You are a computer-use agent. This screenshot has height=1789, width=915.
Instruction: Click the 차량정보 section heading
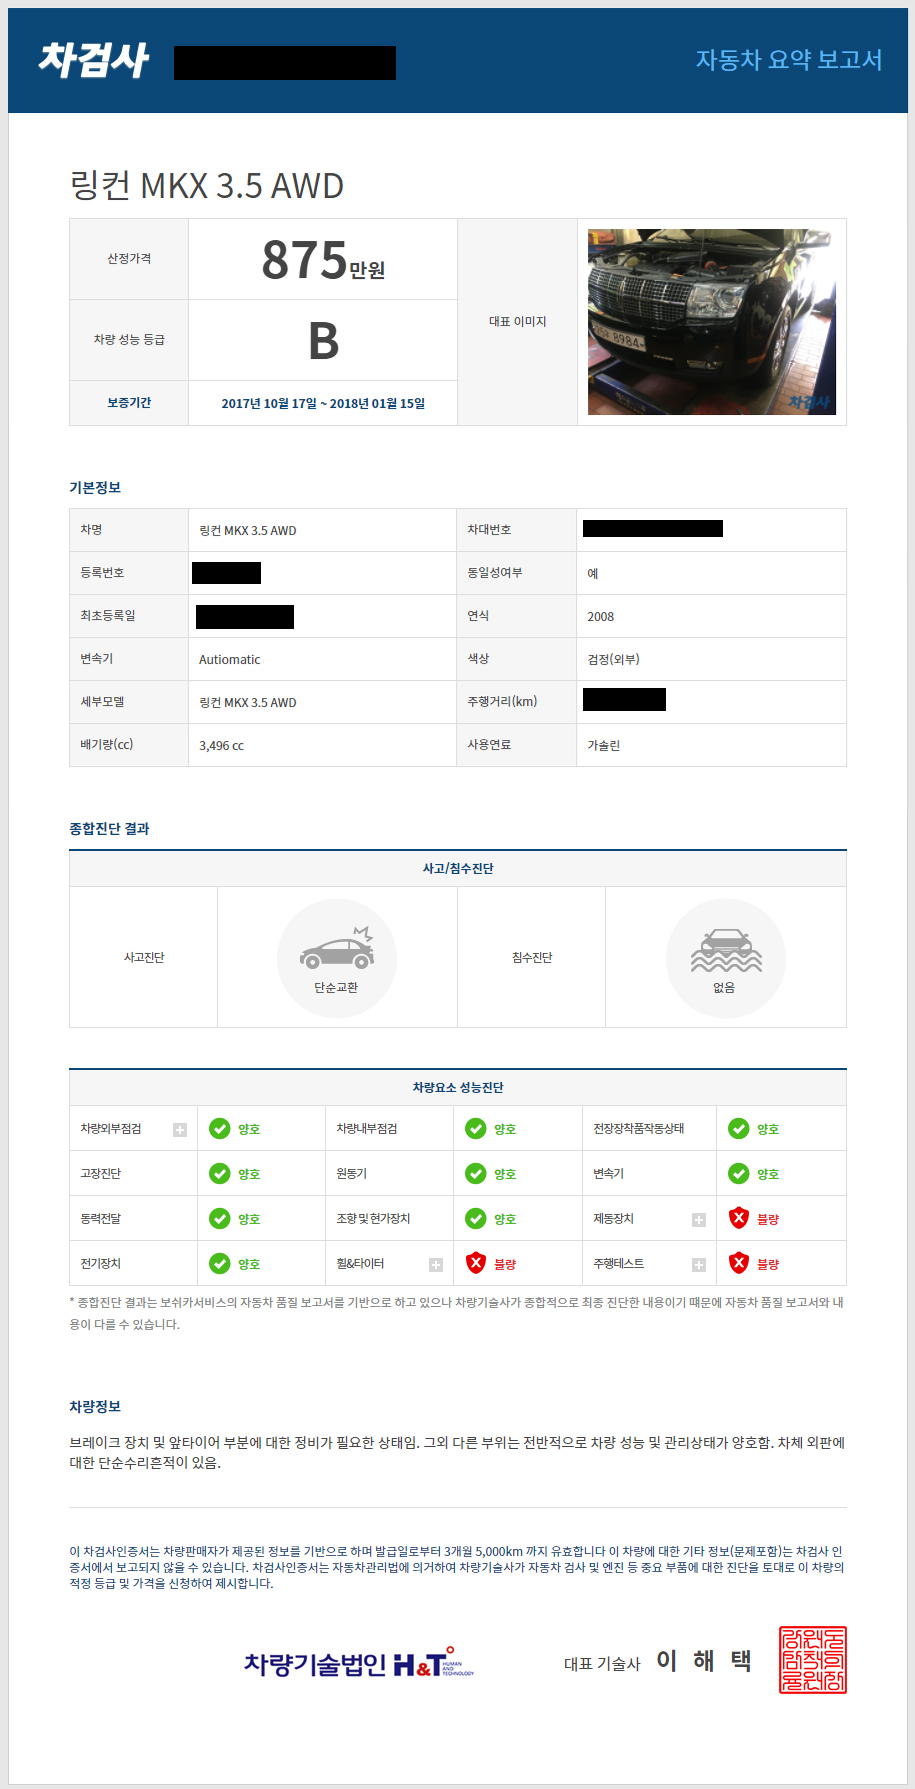[95, 1407]
